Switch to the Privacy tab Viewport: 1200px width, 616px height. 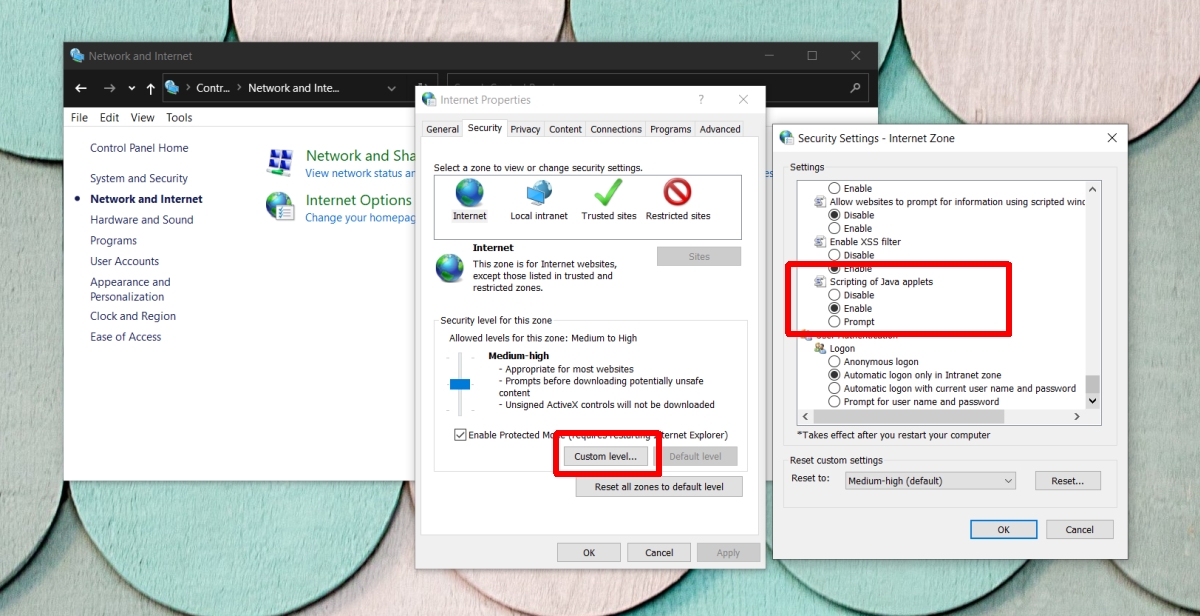(x=525, y=129)
